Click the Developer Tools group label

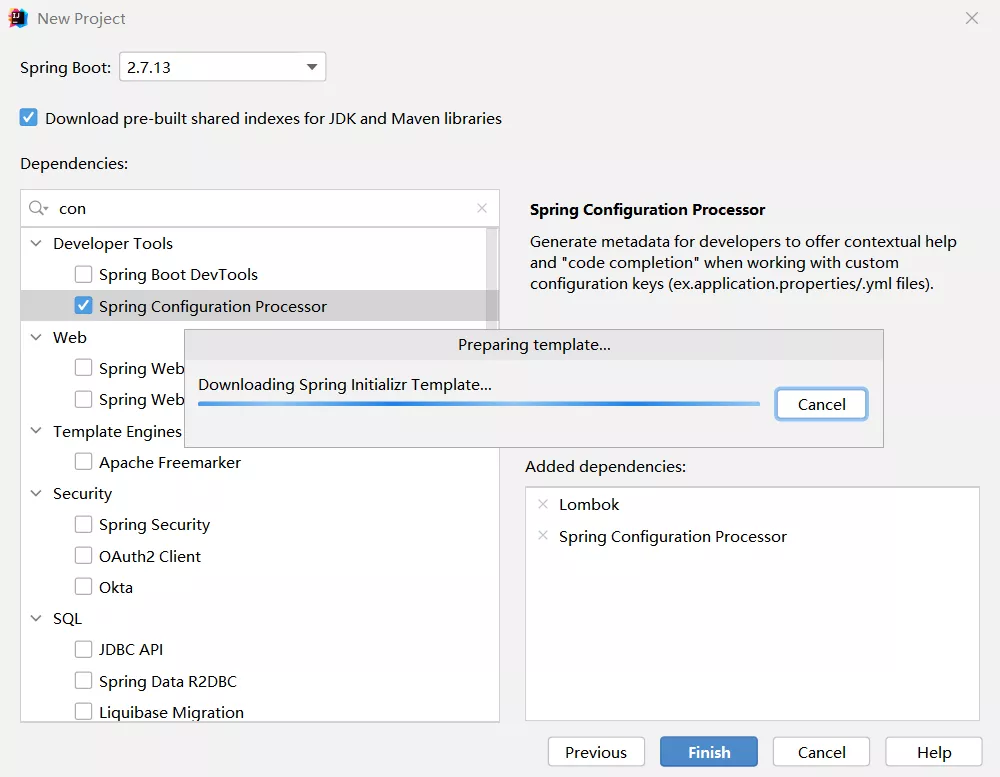[x=113, y=244]
